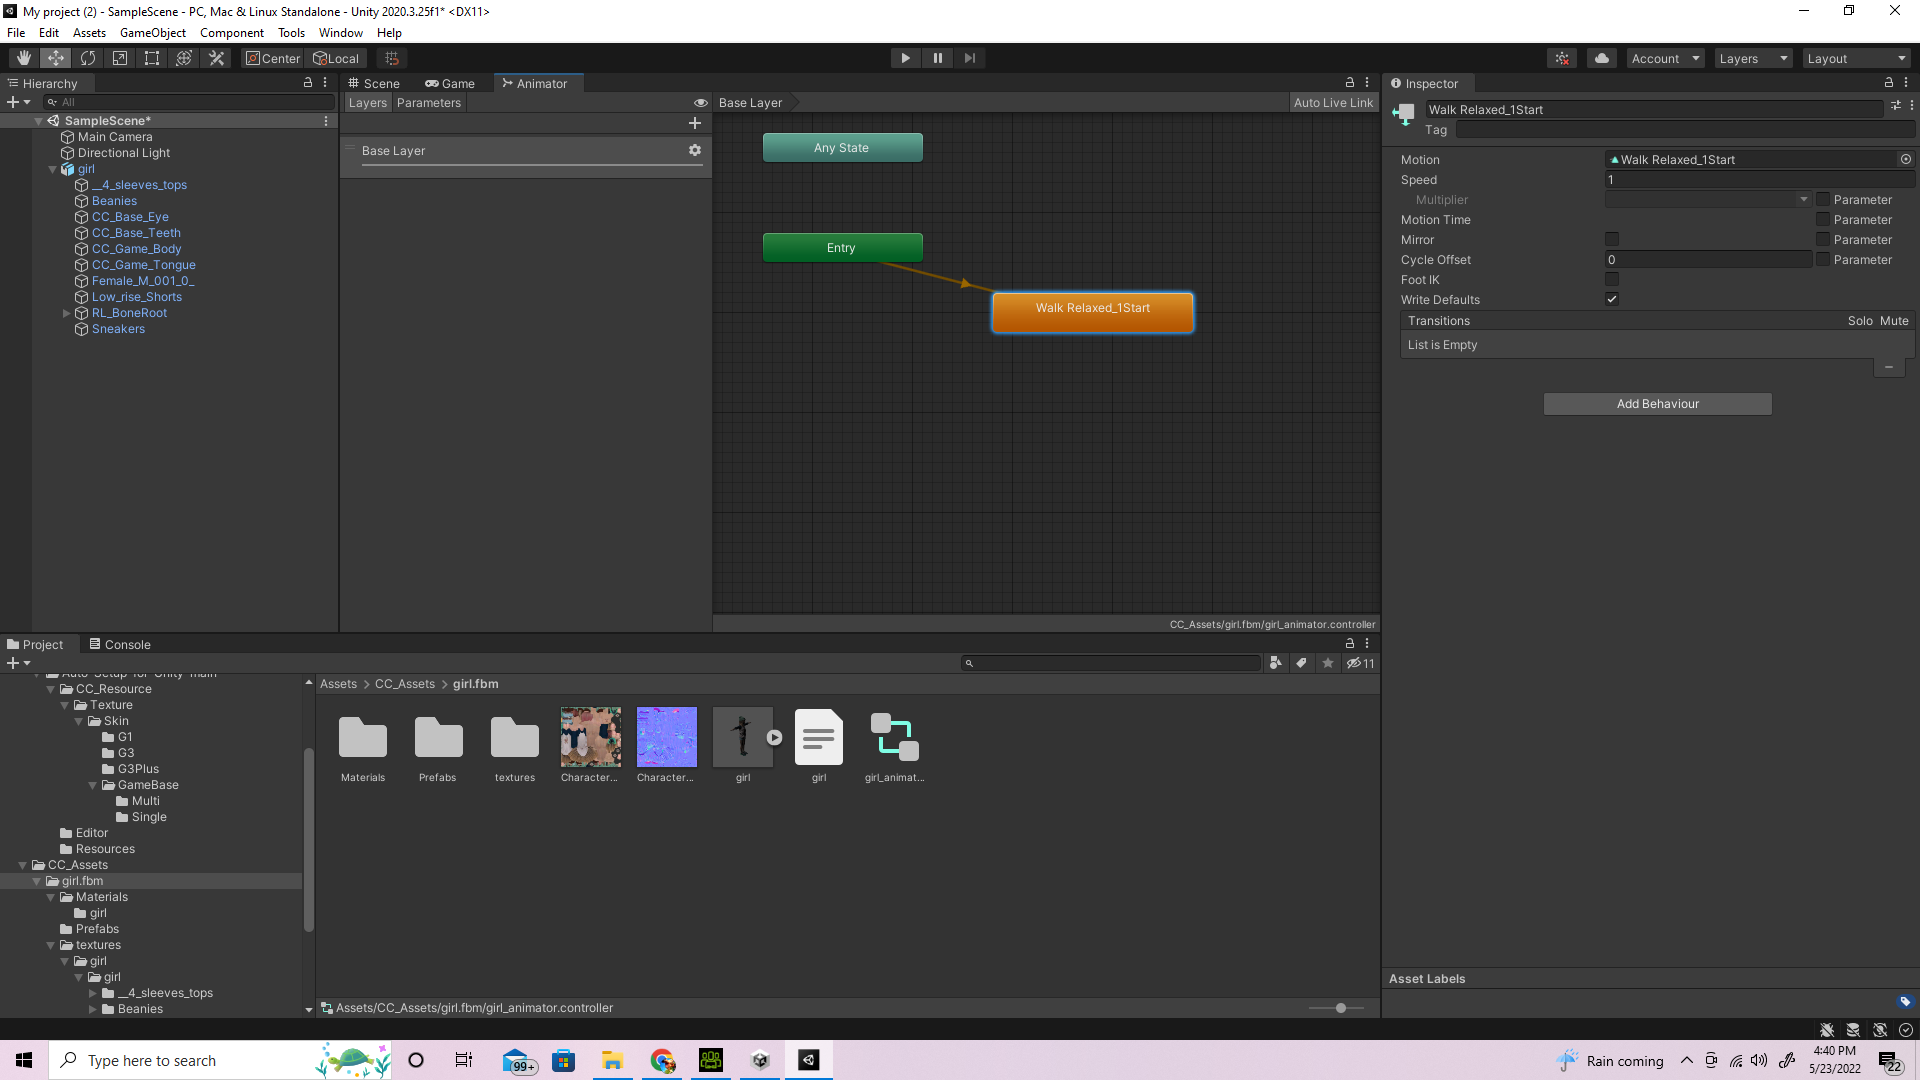Switch to the Game tab
Image resolution: width=1920 pixels, height=1080 pixels.
pyautogui.click(x=450, y=83)
